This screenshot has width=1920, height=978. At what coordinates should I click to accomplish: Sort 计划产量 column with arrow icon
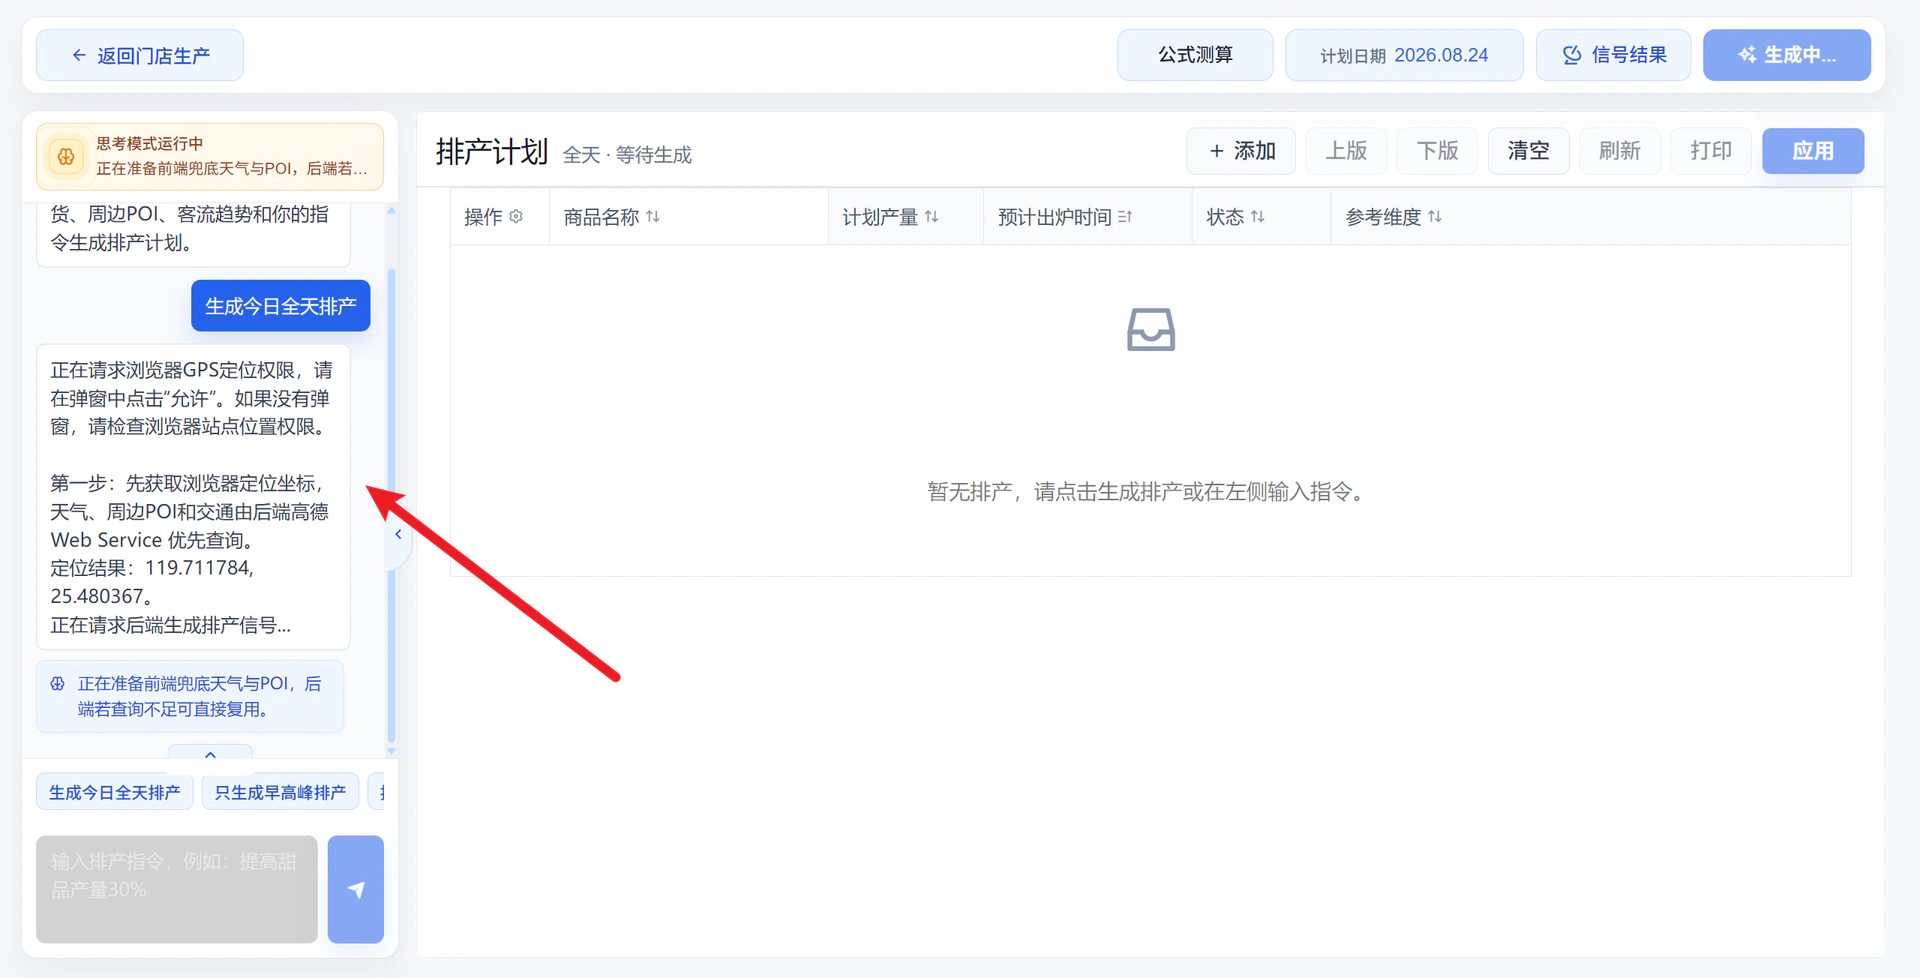click(x=932, y=216)
